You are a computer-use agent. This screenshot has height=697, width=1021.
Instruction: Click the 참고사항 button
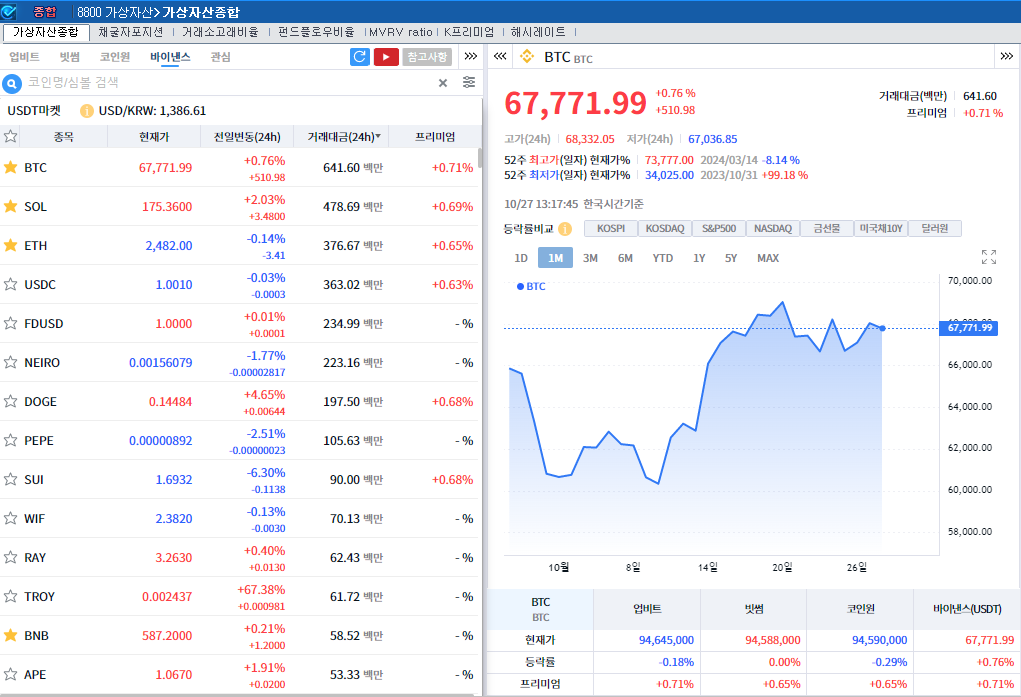(428, 57)
